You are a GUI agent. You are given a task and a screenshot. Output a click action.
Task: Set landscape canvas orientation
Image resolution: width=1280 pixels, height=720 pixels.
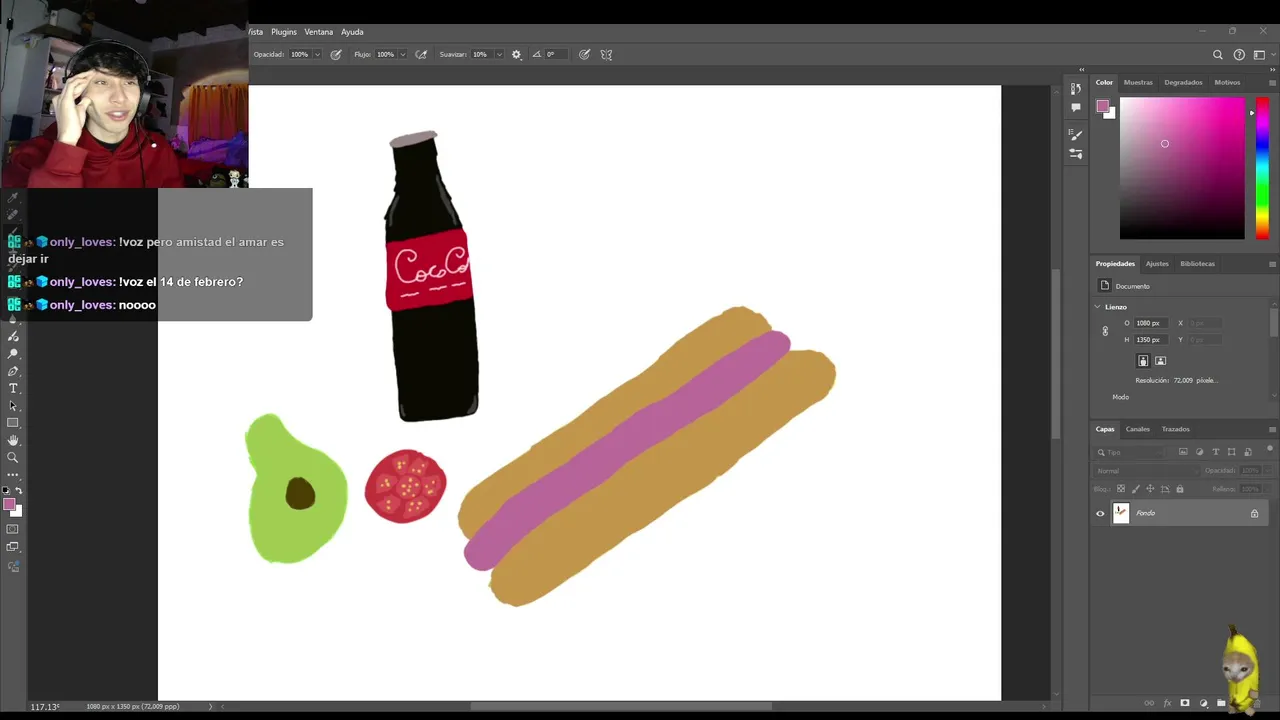coord(1160,361)
